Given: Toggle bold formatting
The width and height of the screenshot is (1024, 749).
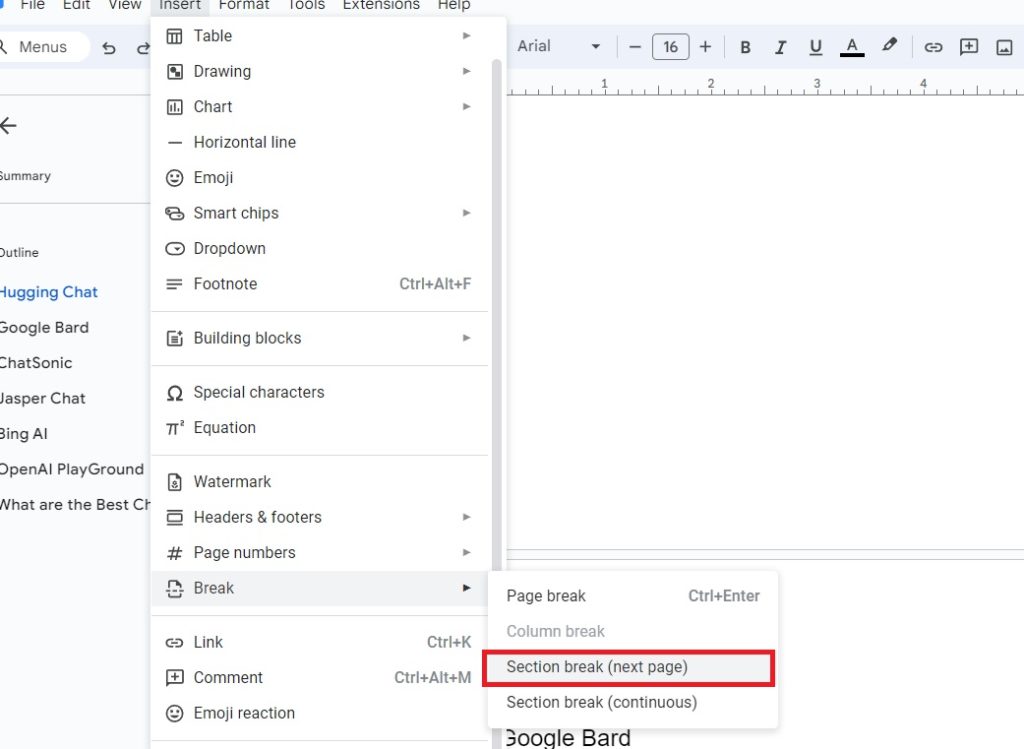Looking at the screenshot, I should pos(745,47).
